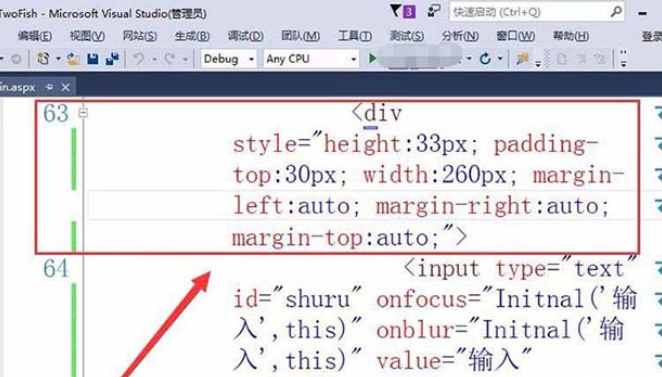Open the start target dropdown arrow

click(x=469, y=59)
